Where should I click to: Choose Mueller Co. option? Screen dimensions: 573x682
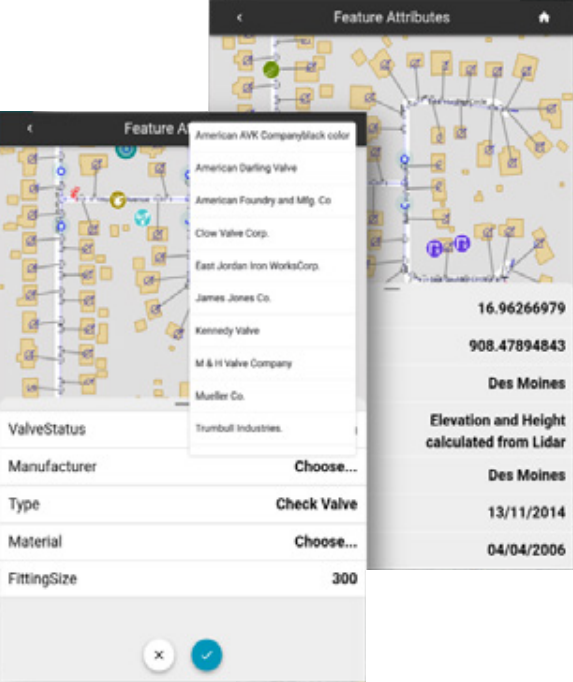click(x=272, y=396)
